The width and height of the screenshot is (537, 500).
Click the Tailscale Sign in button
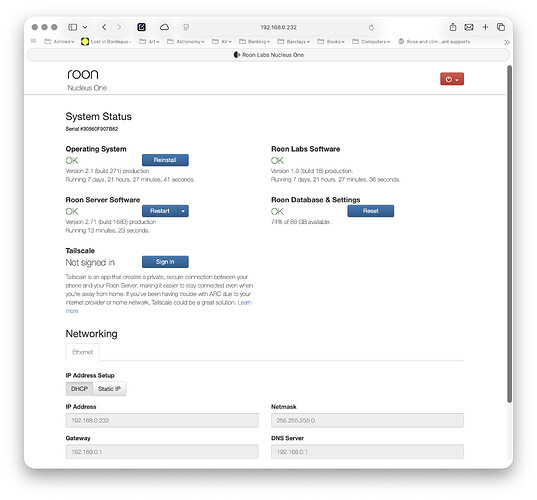[165, 262]
